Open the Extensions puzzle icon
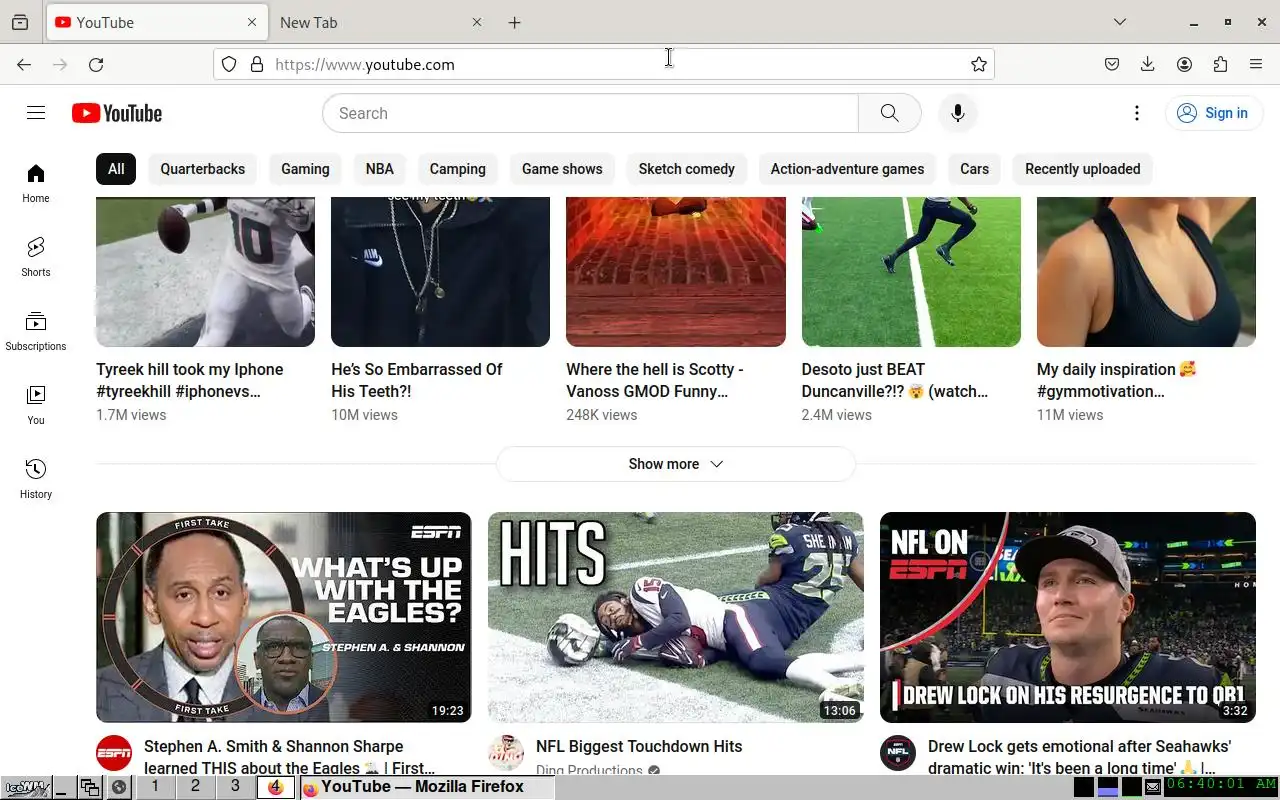Screen dimensions: 1280x800 [x=1220, y=64]
